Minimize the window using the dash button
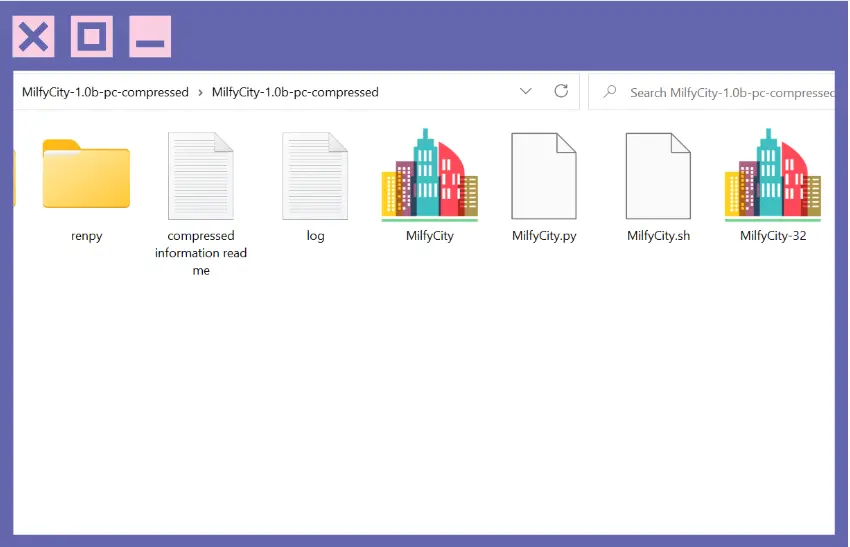This screenshot has width=850, height=547. click(x=150, y=38)
